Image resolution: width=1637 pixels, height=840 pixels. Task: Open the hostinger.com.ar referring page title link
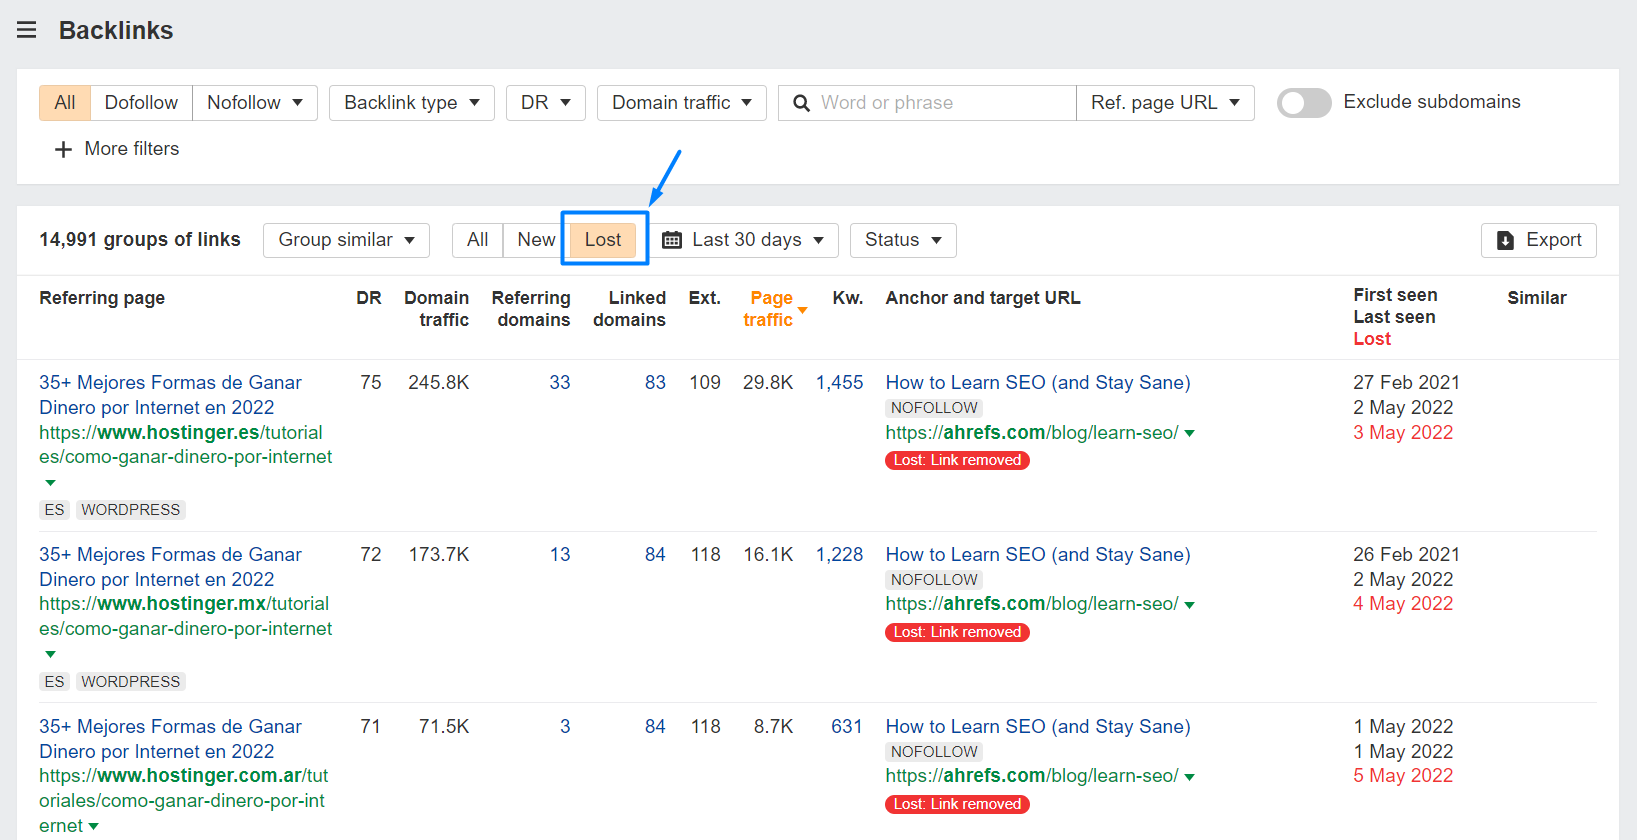click(170, 739)
